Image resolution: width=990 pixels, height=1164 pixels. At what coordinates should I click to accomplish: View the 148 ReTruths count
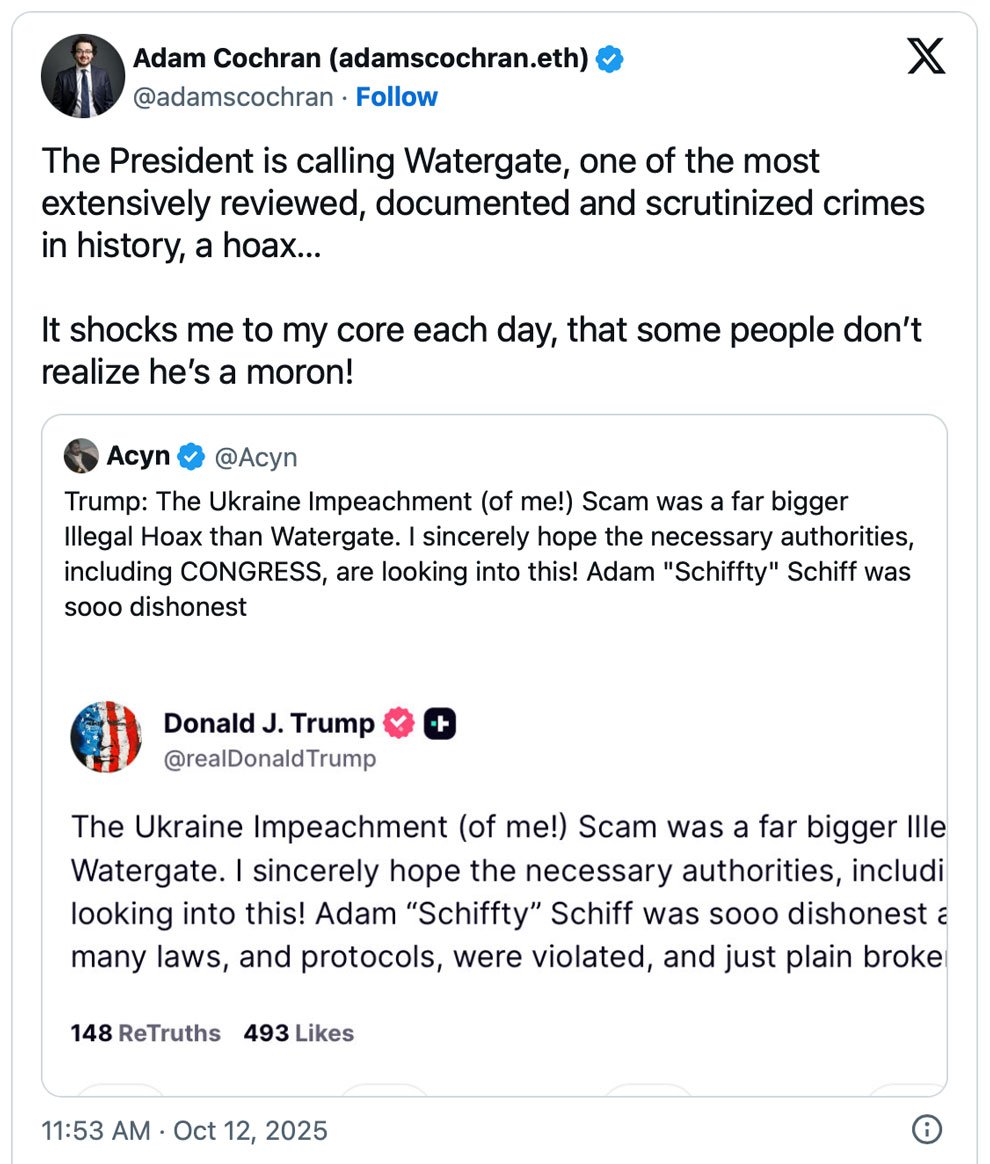pyautogui.click(x=145, y=1033)
